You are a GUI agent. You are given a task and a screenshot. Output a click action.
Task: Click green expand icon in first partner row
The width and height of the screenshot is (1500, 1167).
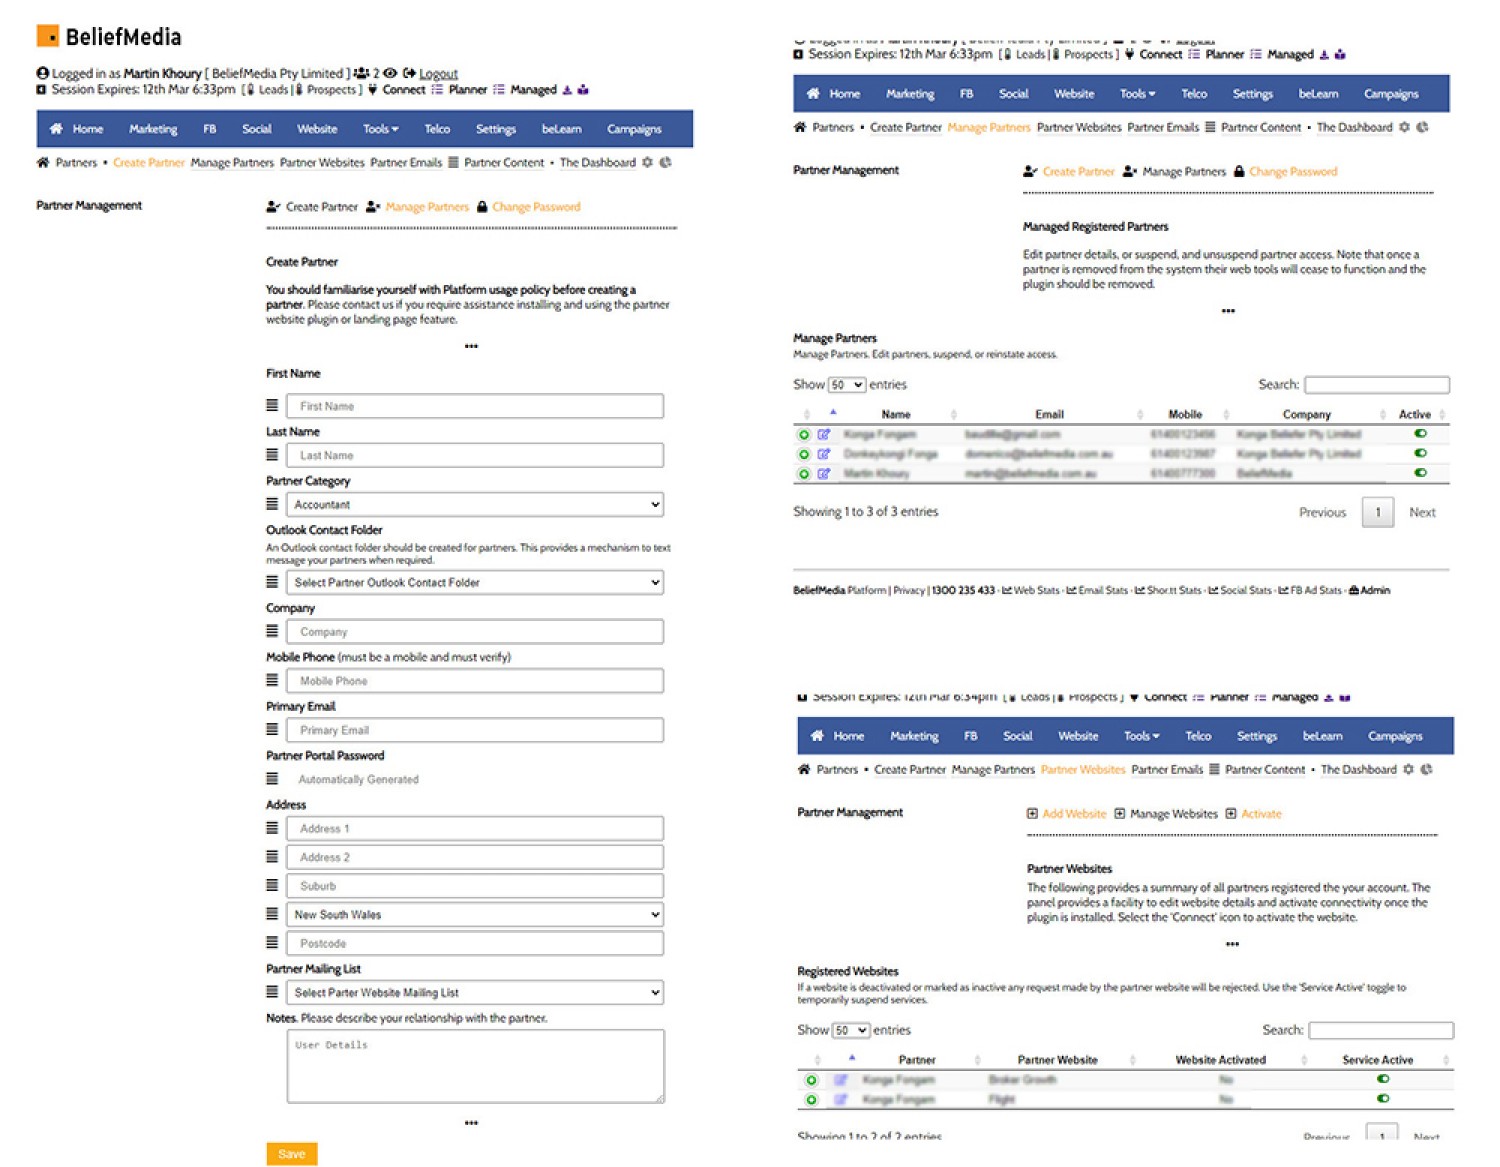tap(804, 434)
